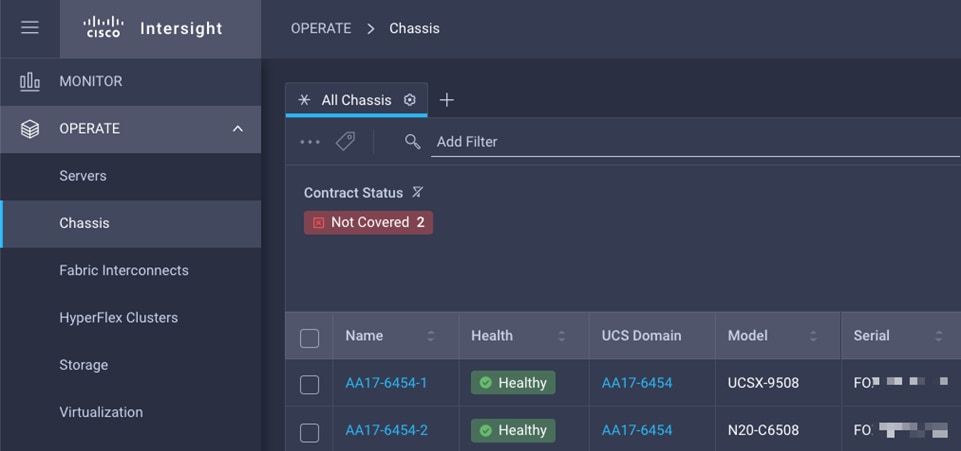Open the hamburger navigation menu
This screenshot has height=451, width=961.
pyautogui.click(x=29, y=28)
